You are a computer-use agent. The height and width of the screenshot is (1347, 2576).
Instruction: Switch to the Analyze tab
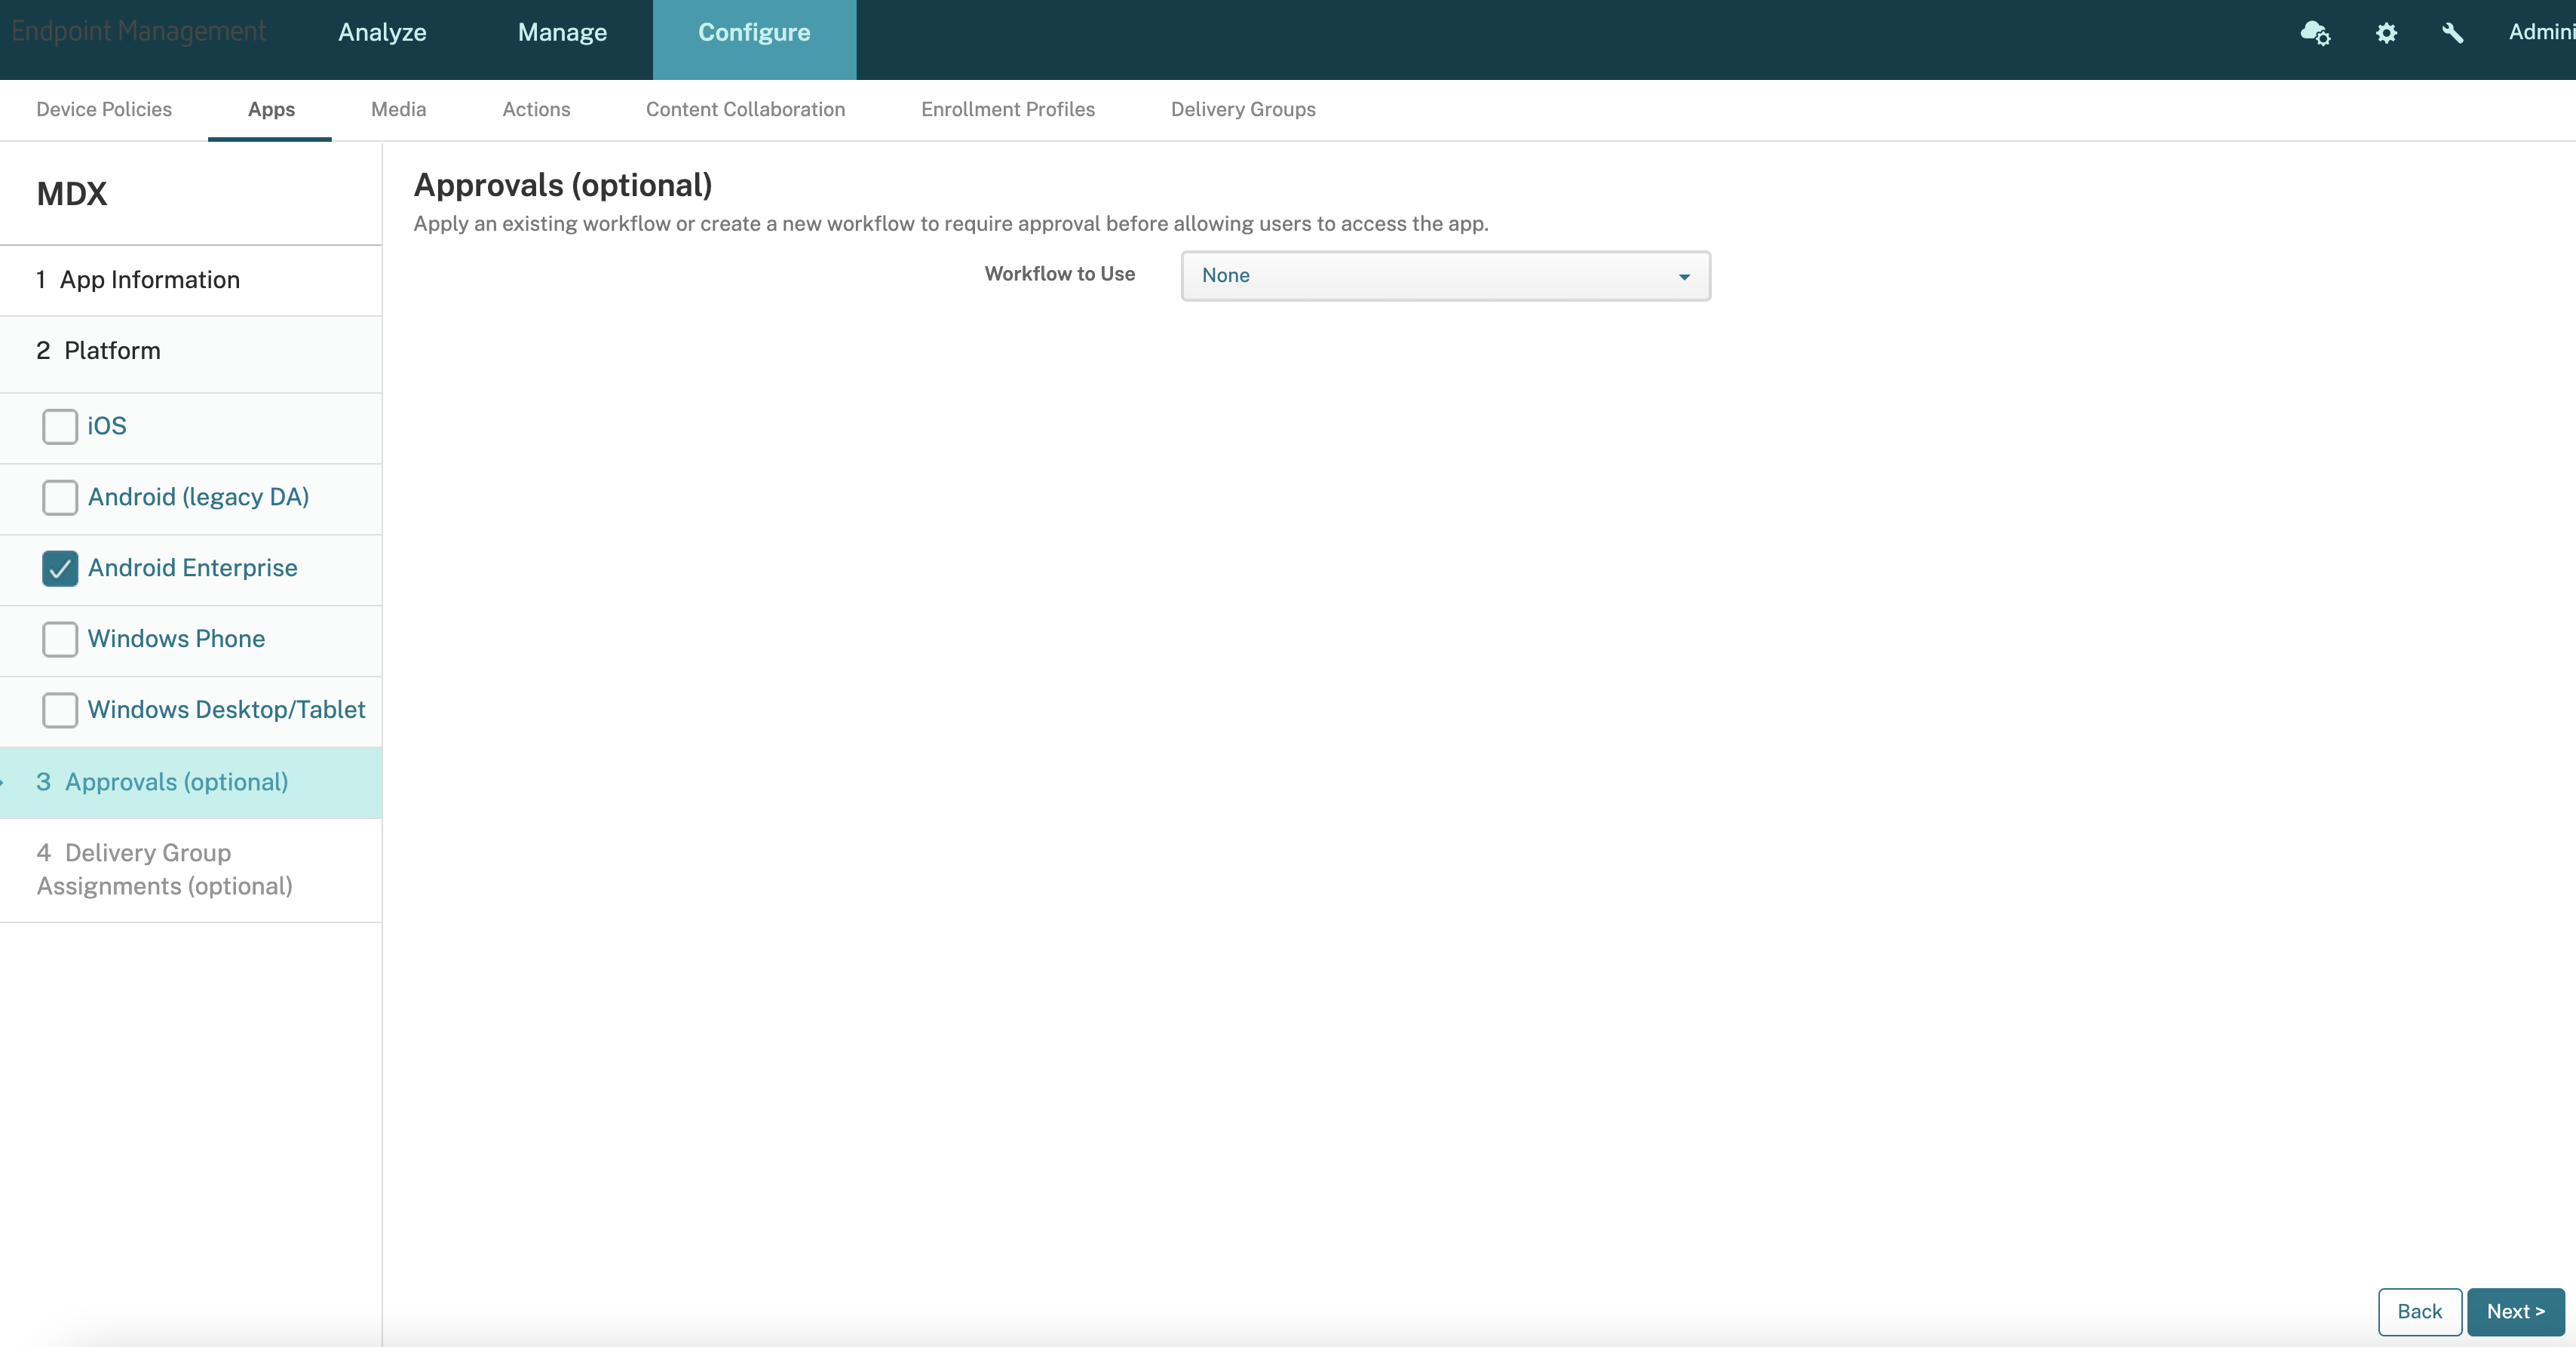point(382,32)
